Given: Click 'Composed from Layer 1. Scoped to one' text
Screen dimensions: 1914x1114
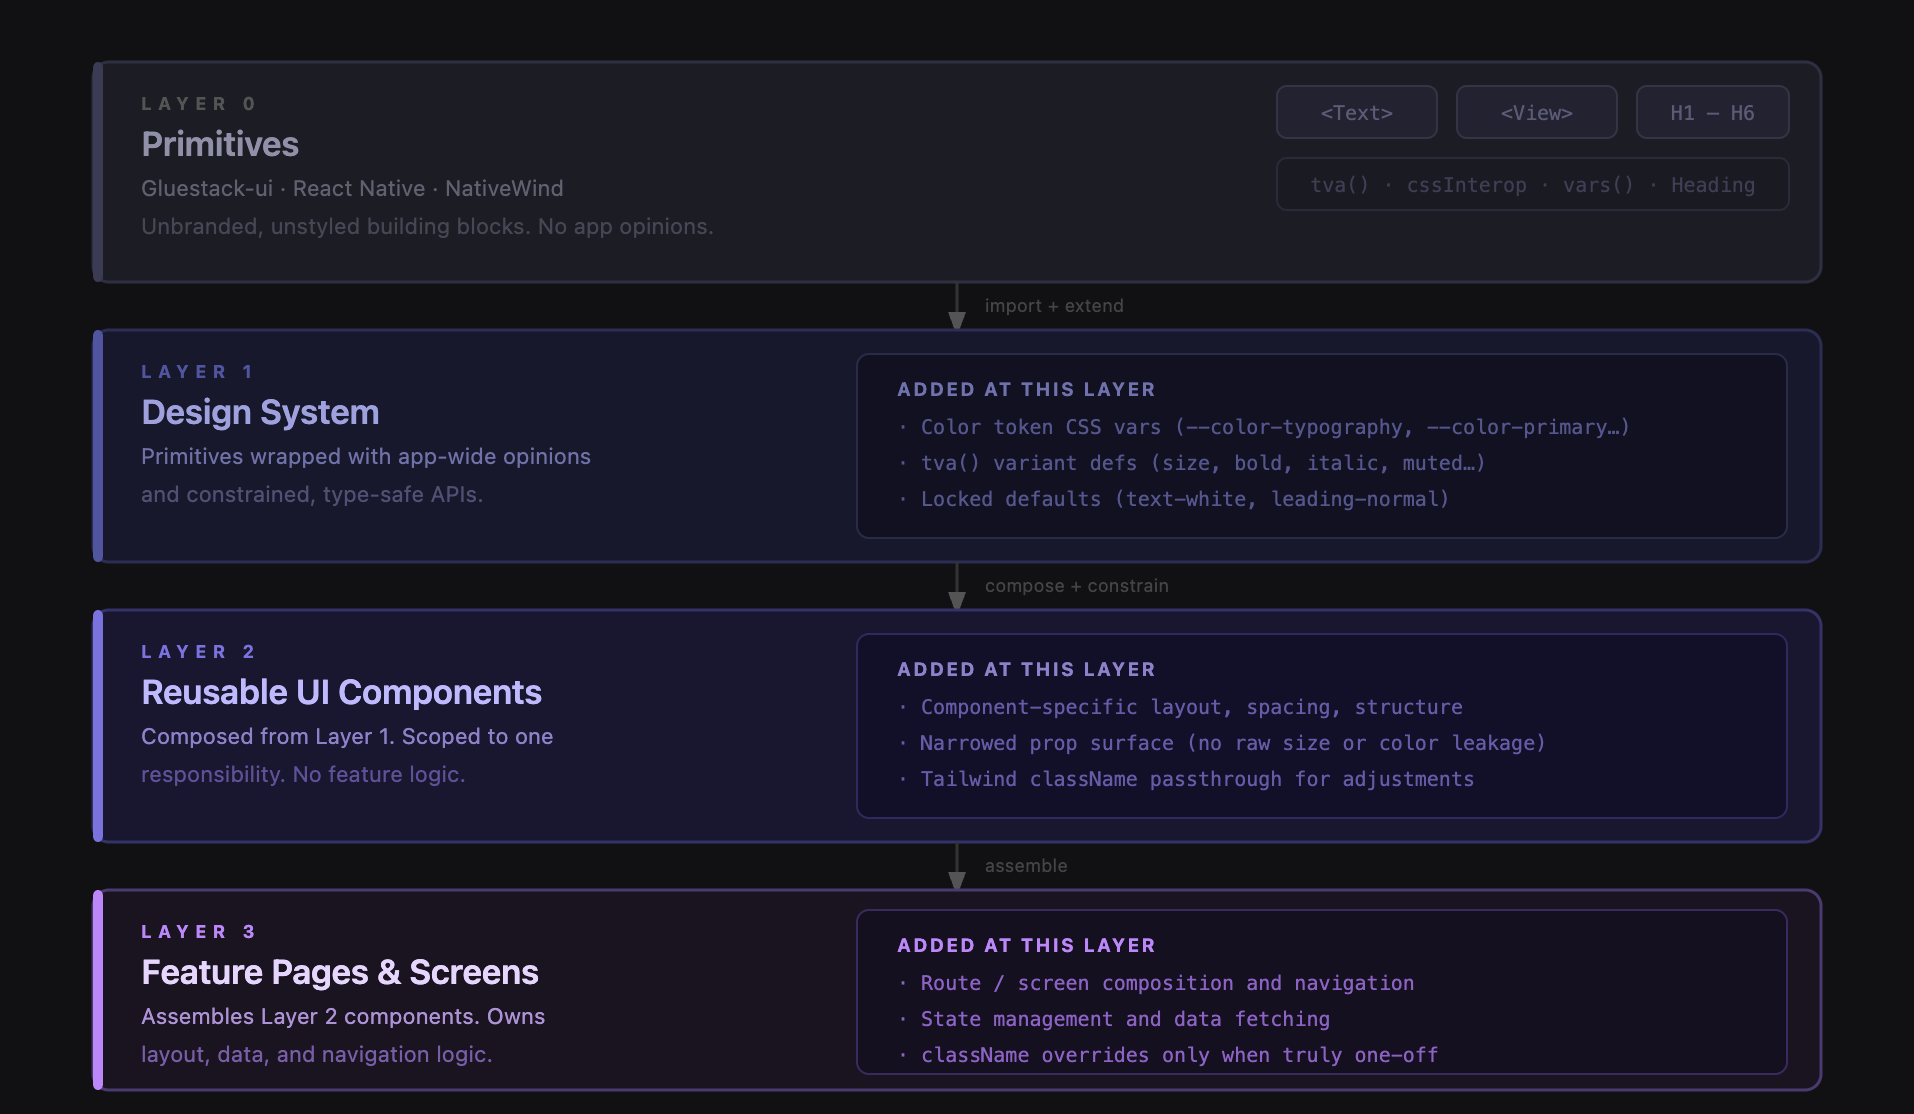Looking at the screenshot, I should (x=347, y=736).
